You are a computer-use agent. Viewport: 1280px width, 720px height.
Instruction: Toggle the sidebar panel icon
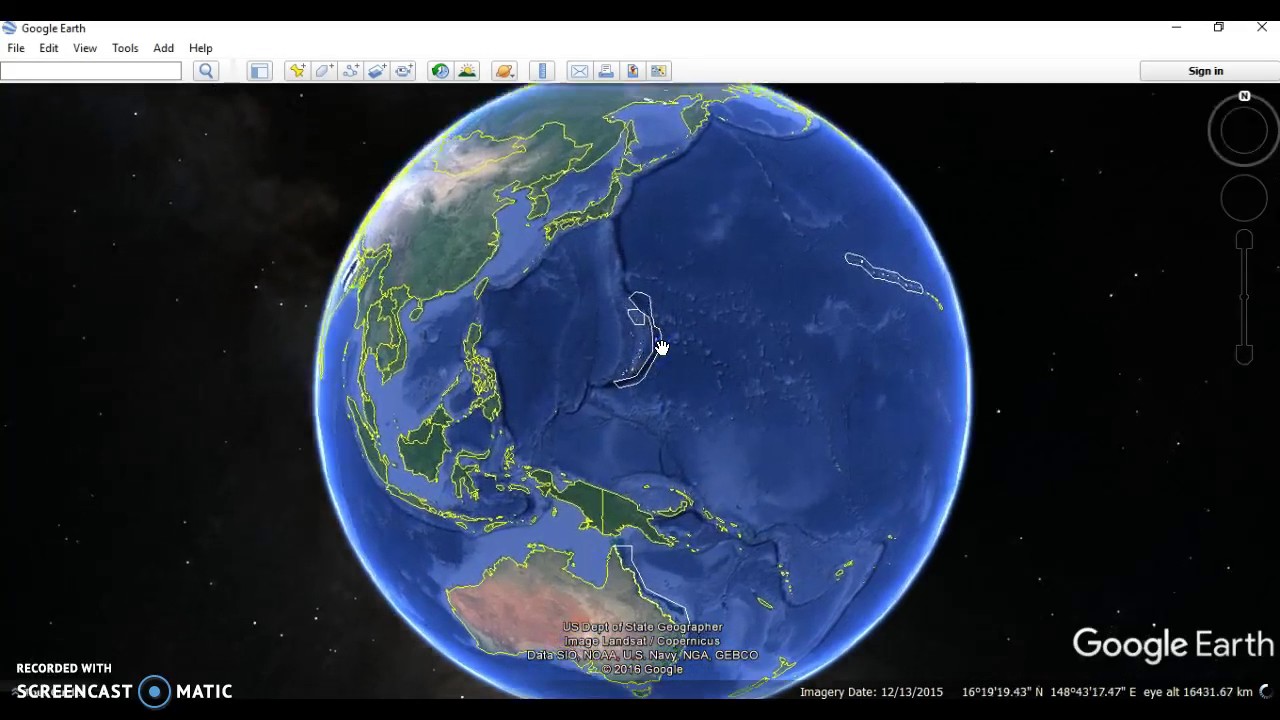259,71
